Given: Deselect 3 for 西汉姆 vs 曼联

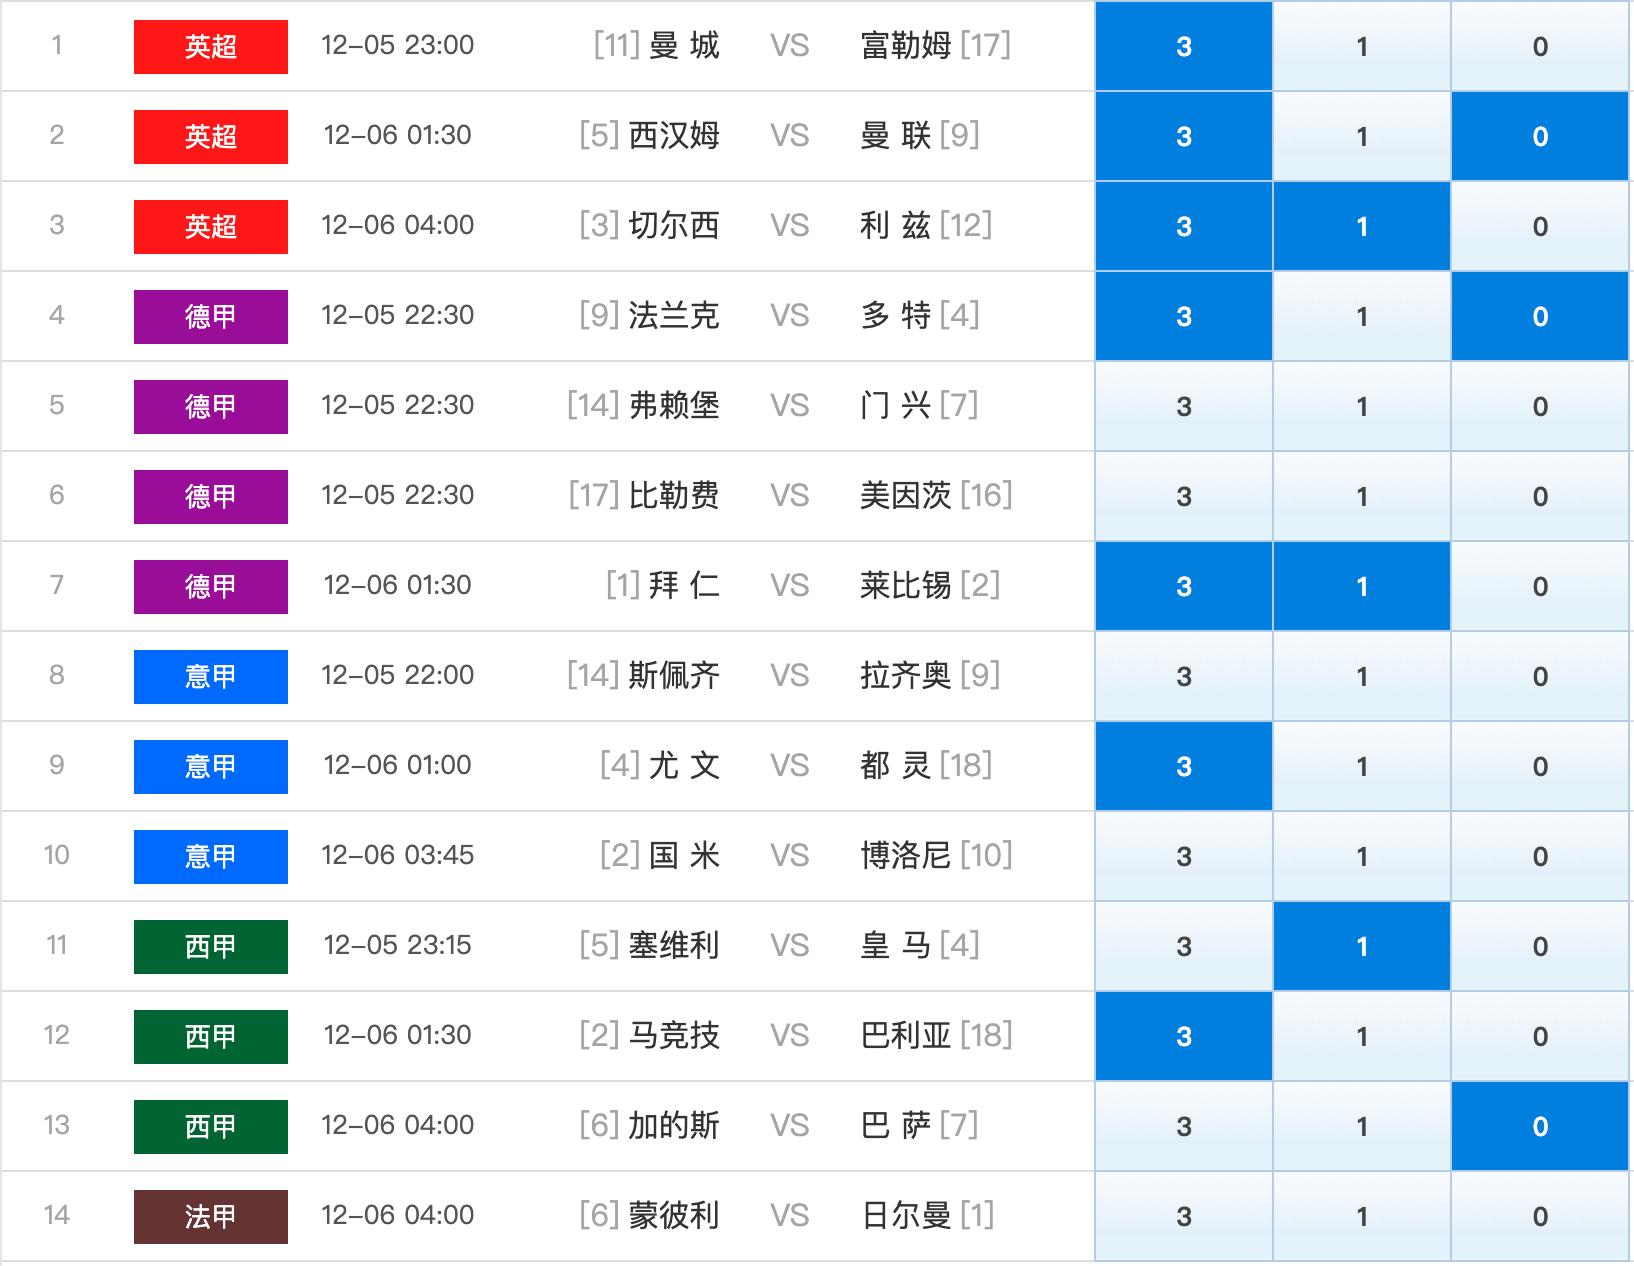Looking at the screenshot, I should (1184, 136).
